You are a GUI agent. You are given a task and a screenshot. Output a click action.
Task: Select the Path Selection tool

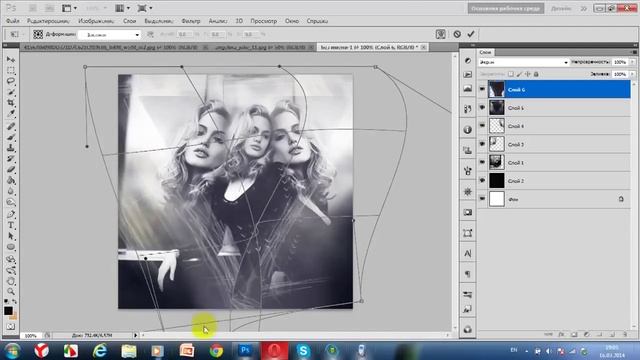[11, 236]
